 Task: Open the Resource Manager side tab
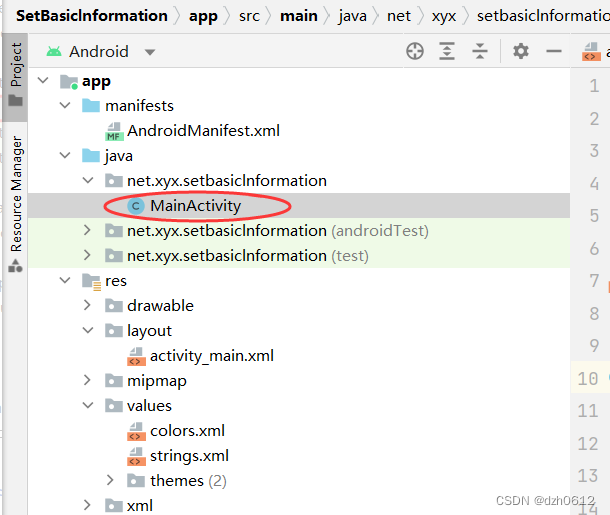[x=16, y=202]
